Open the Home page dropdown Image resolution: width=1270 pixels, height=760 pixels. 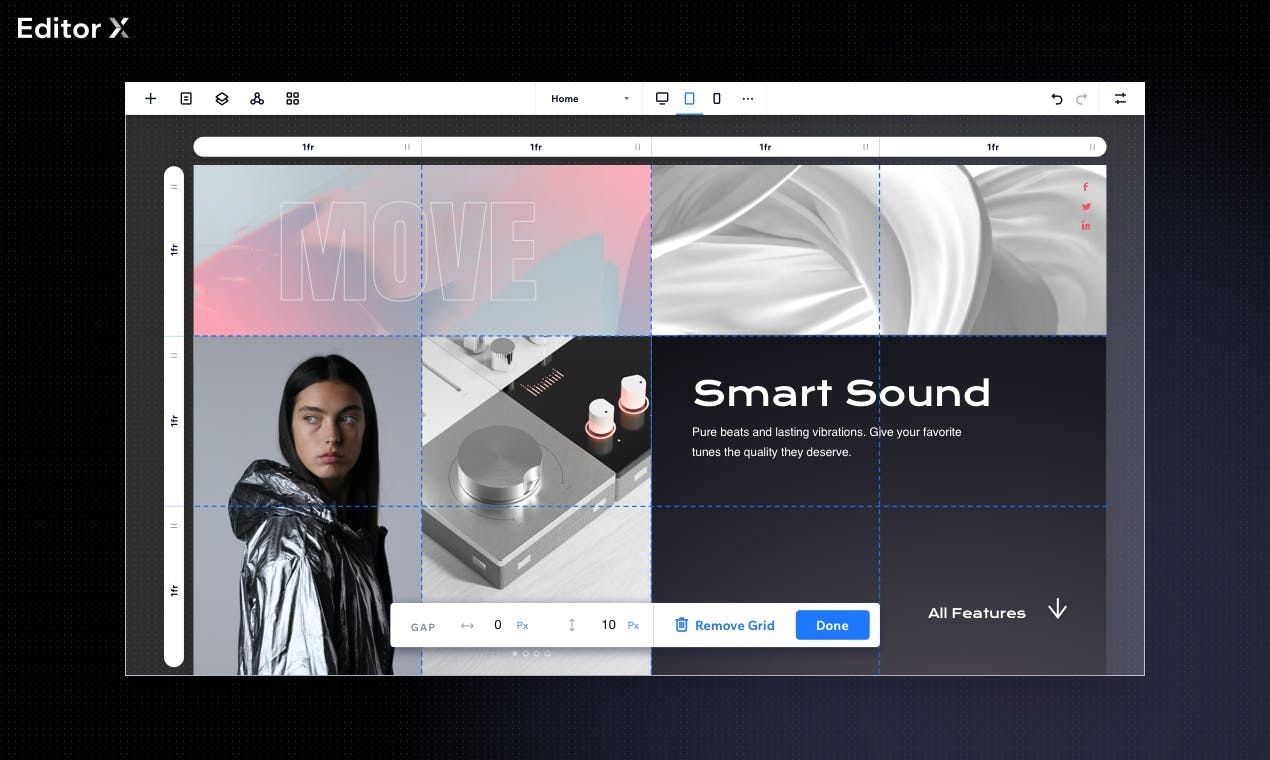point(588,99)
